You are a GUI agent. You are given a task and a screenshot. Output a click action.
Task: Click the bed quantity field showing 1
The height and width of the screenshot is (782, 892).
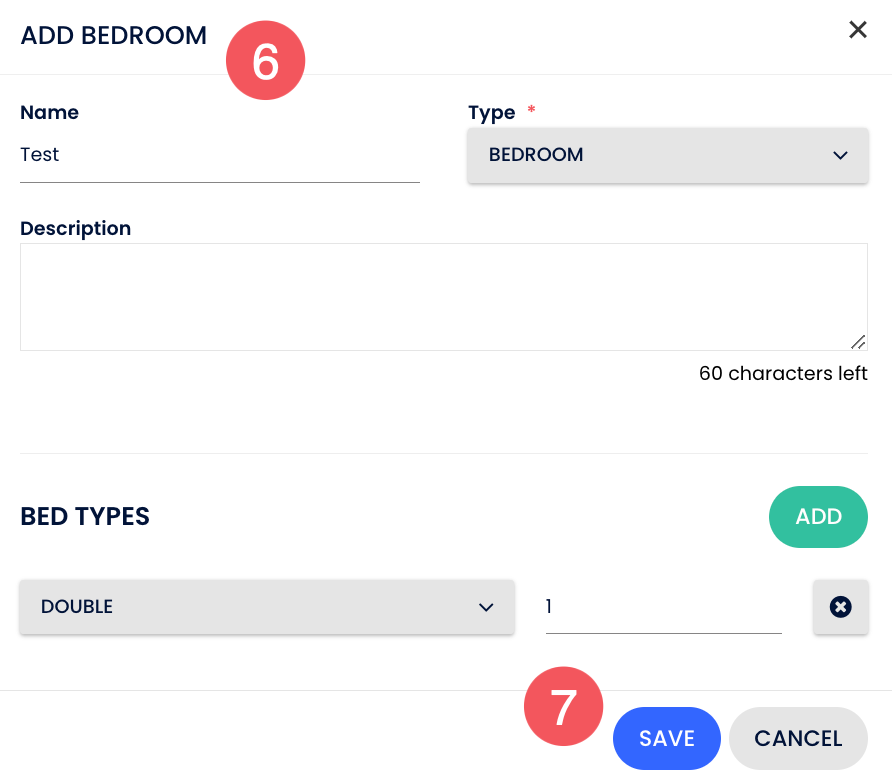point(663,607)
